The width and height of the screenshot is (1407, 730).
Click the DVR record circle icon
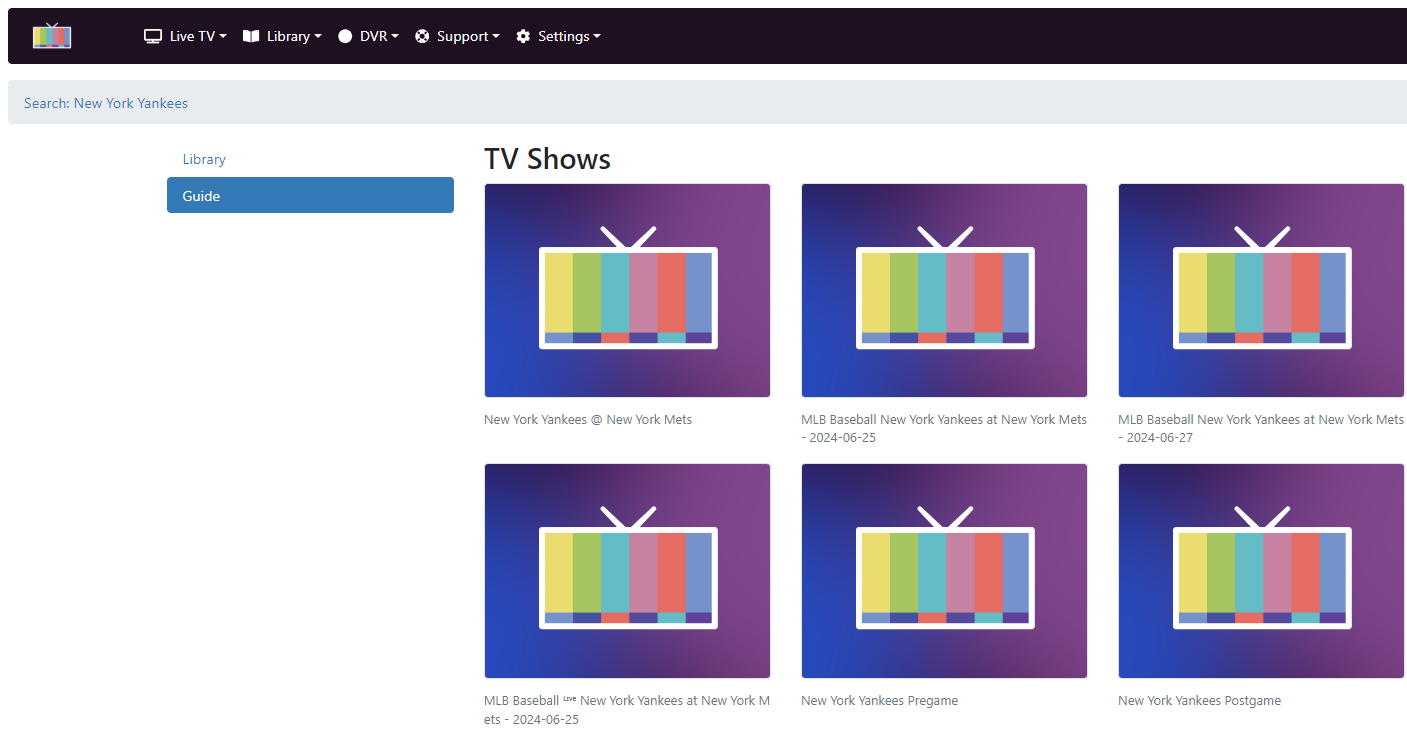345,36
